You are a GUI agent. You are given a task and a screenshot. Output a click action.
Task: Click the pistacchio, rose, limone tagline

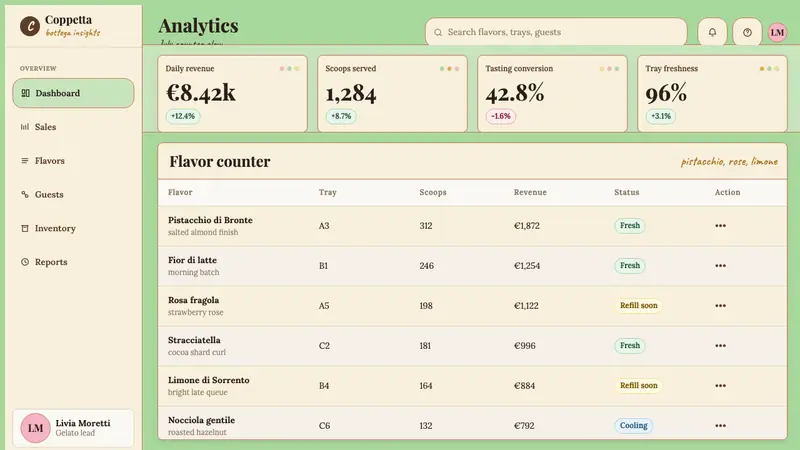[x=729, y=162]
